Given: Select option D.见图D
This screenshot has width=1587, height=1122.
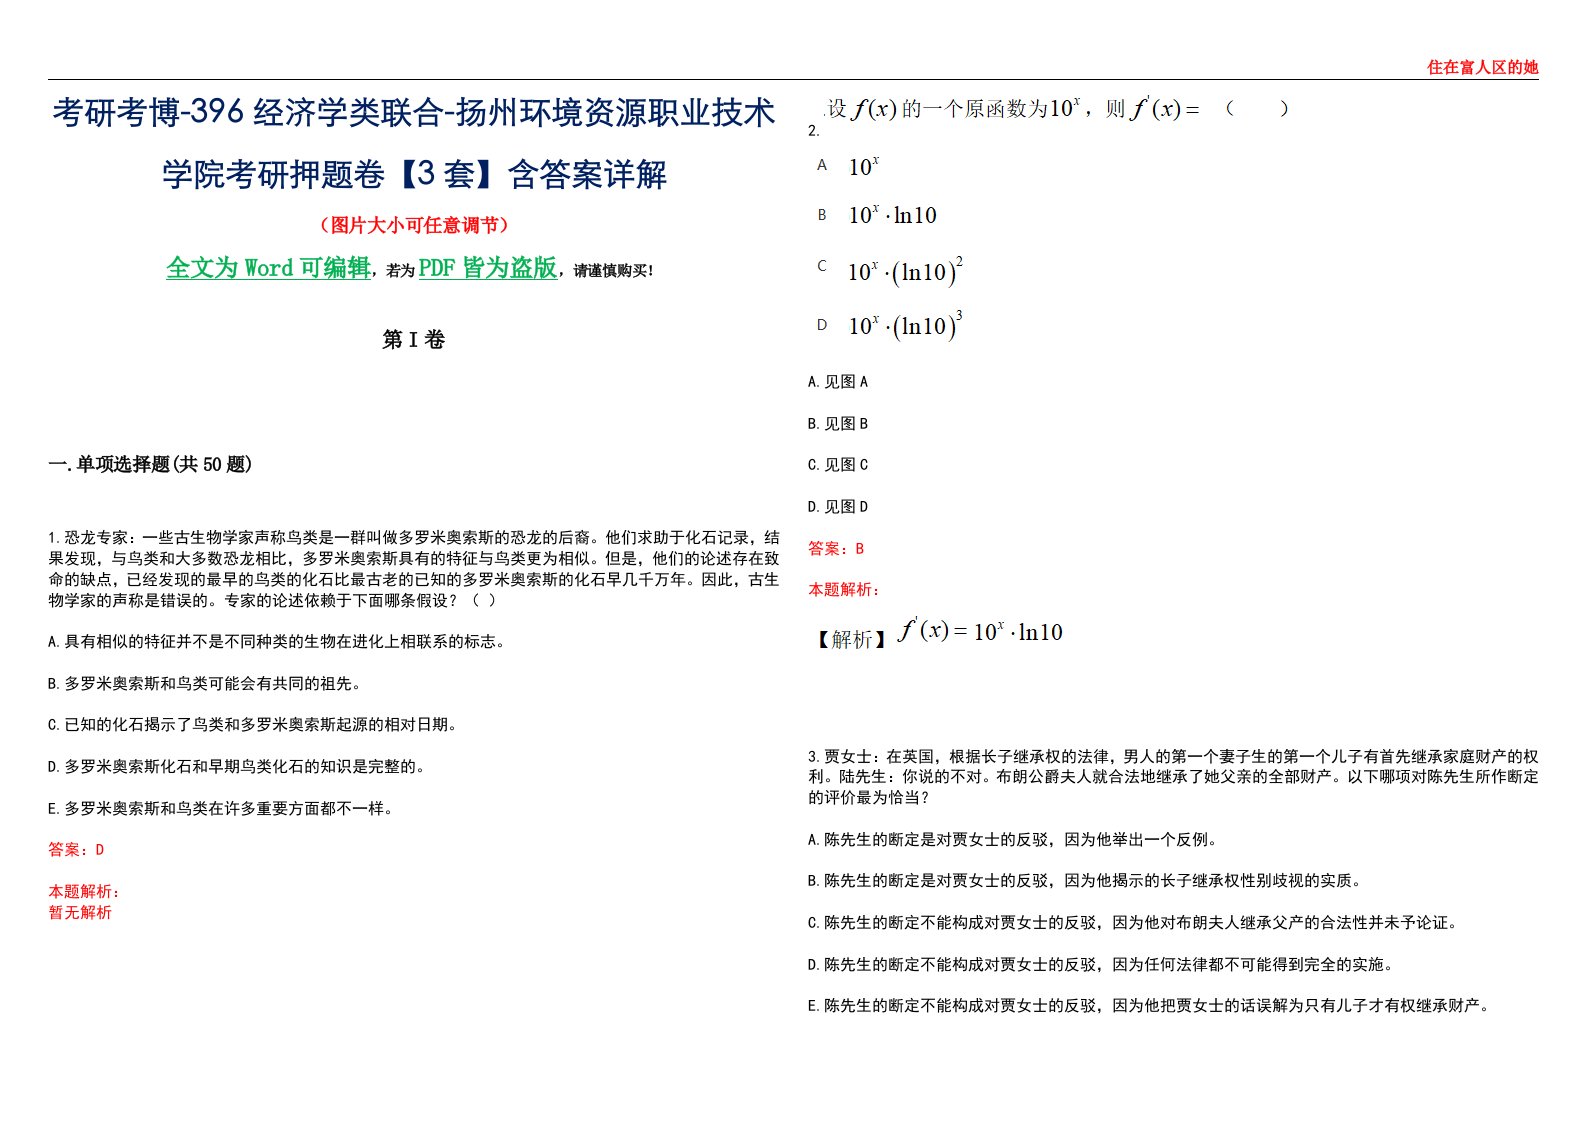Looking at the screenshot, I should [x=838, y=507].
